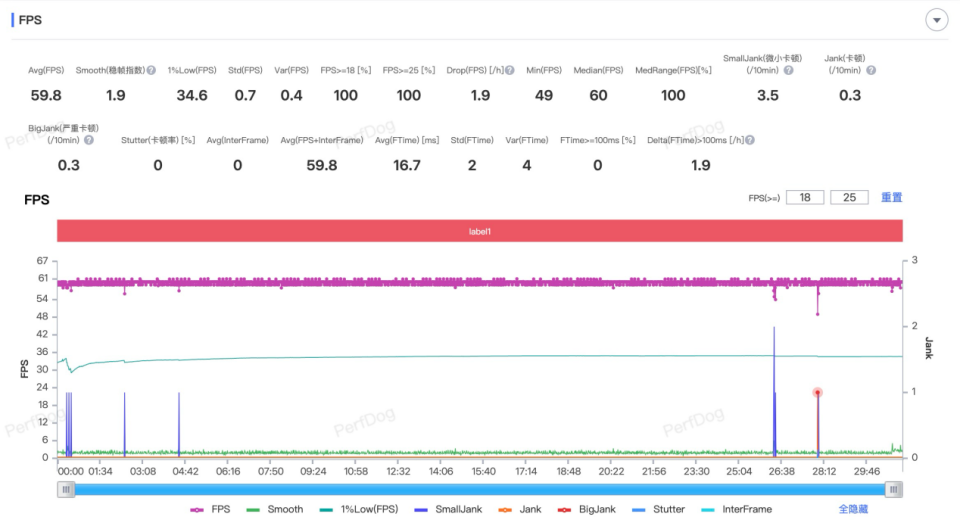Toggle 1%Low(FPS) series in the legend
Viewport: 960px width, 520px height.
coord(359,509)
